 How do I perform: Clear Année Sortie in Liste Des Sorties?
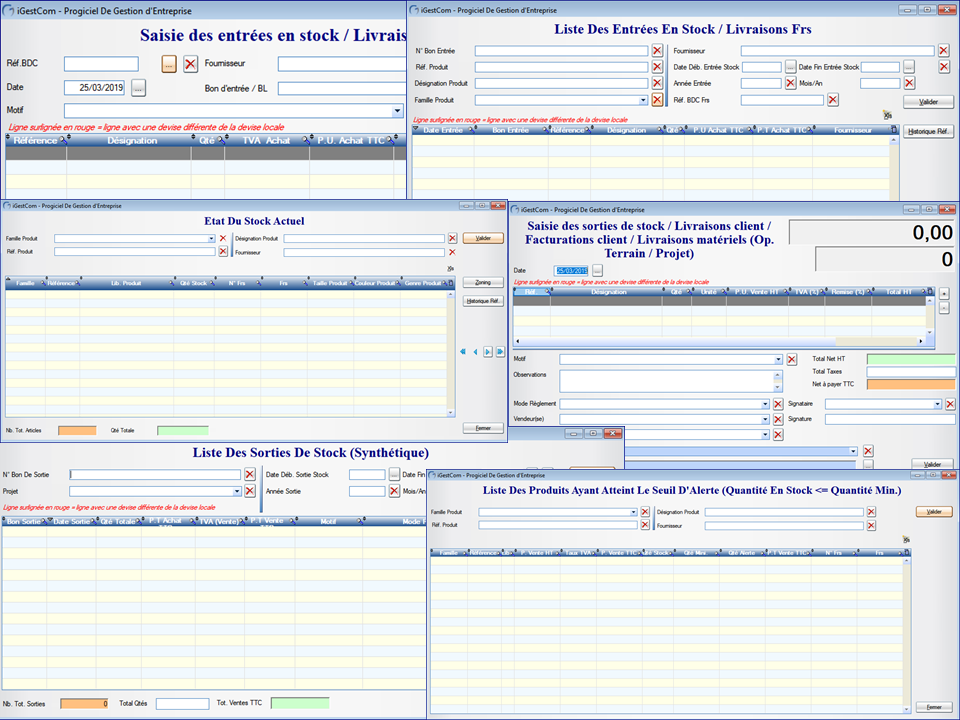(x=394, y=491)
